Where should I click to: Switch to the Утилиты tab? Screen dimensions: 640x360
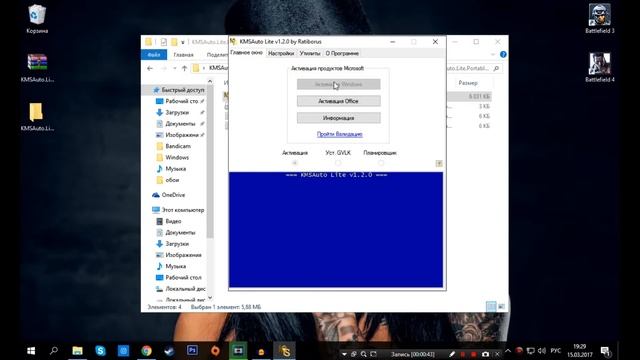310,53
